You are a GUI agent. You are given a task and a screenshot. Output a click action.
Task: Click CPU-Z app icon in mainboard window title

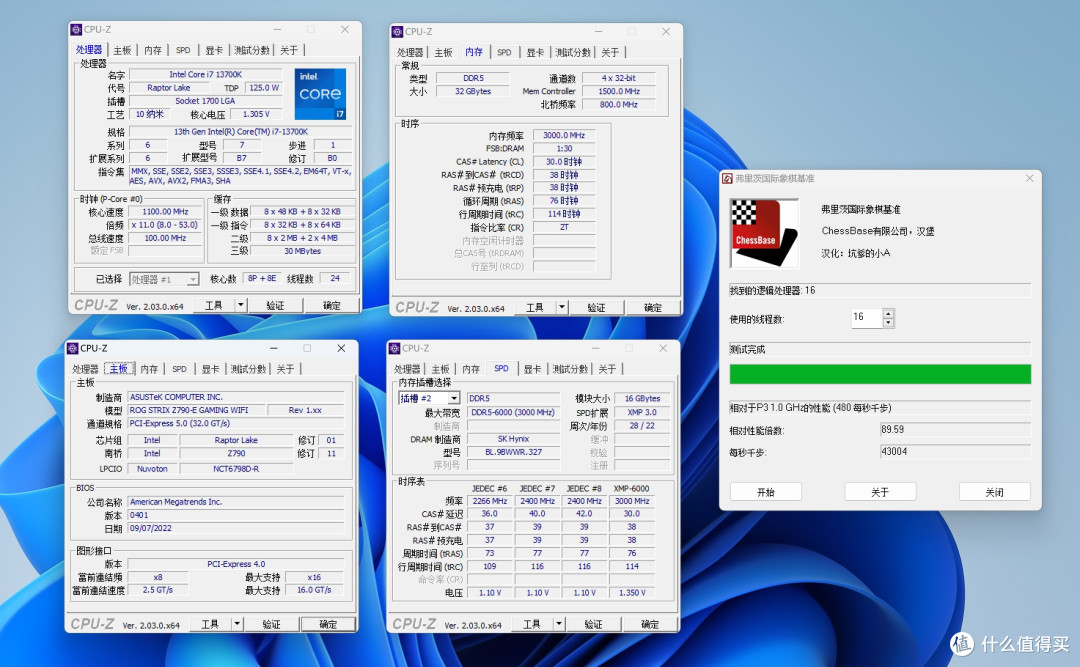(x=72, y=349)
